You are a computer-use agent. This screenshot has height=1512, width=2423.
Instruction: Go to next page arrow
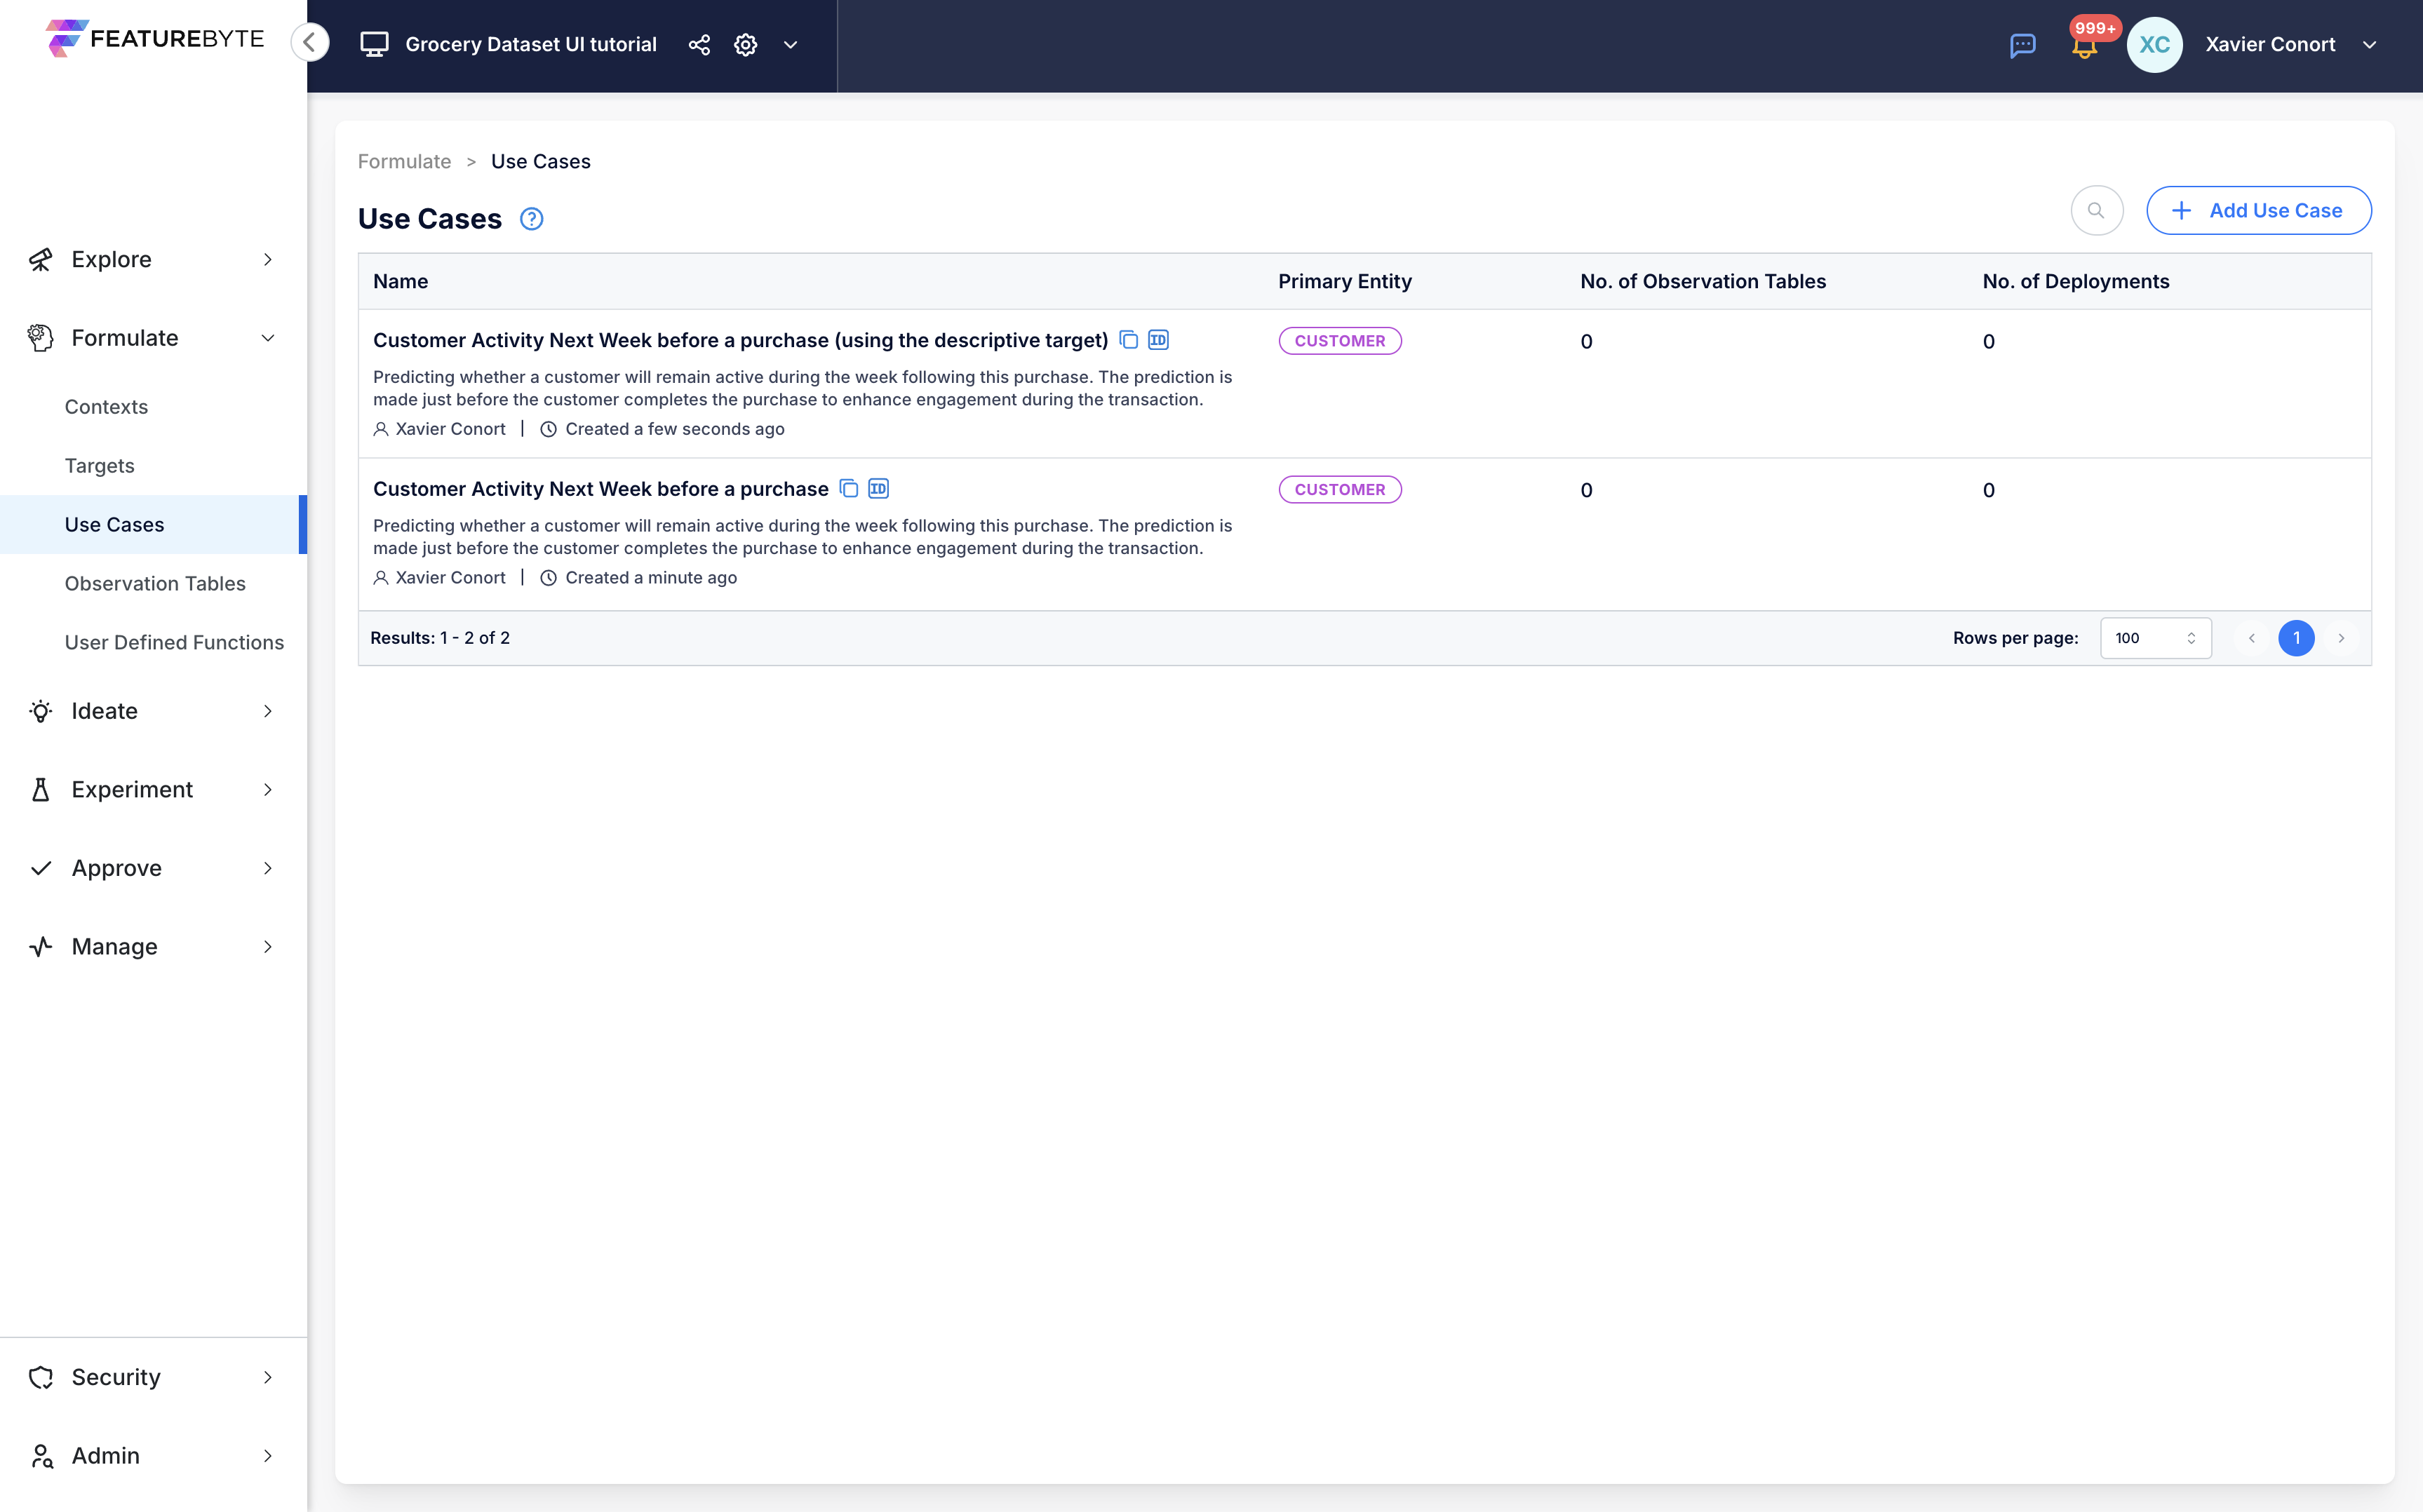2340,638
